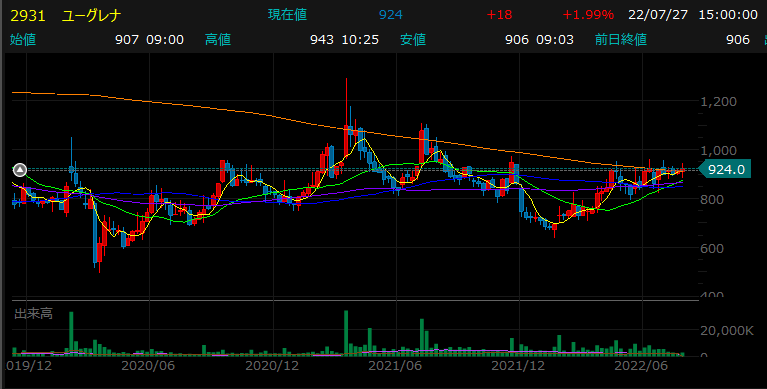Viewport: 767px width, 389px height.
Task: Select the stock code 2931
Action: point(28,16)
